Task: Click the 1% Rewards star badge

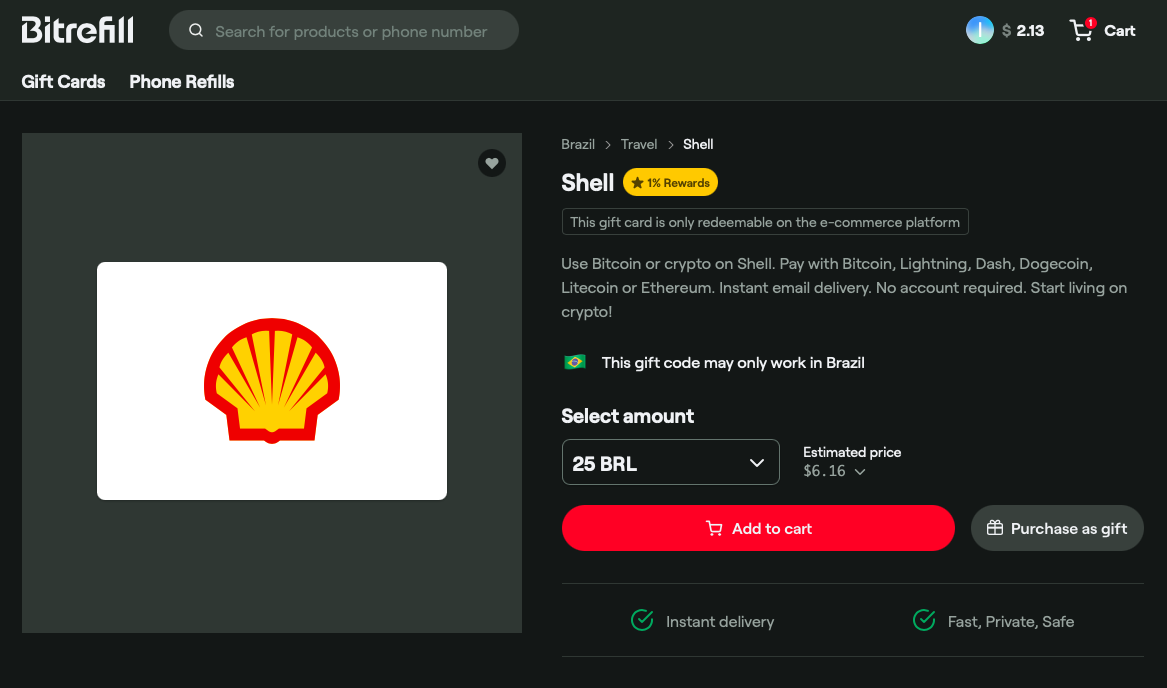Action: click(x=670, y=182)
